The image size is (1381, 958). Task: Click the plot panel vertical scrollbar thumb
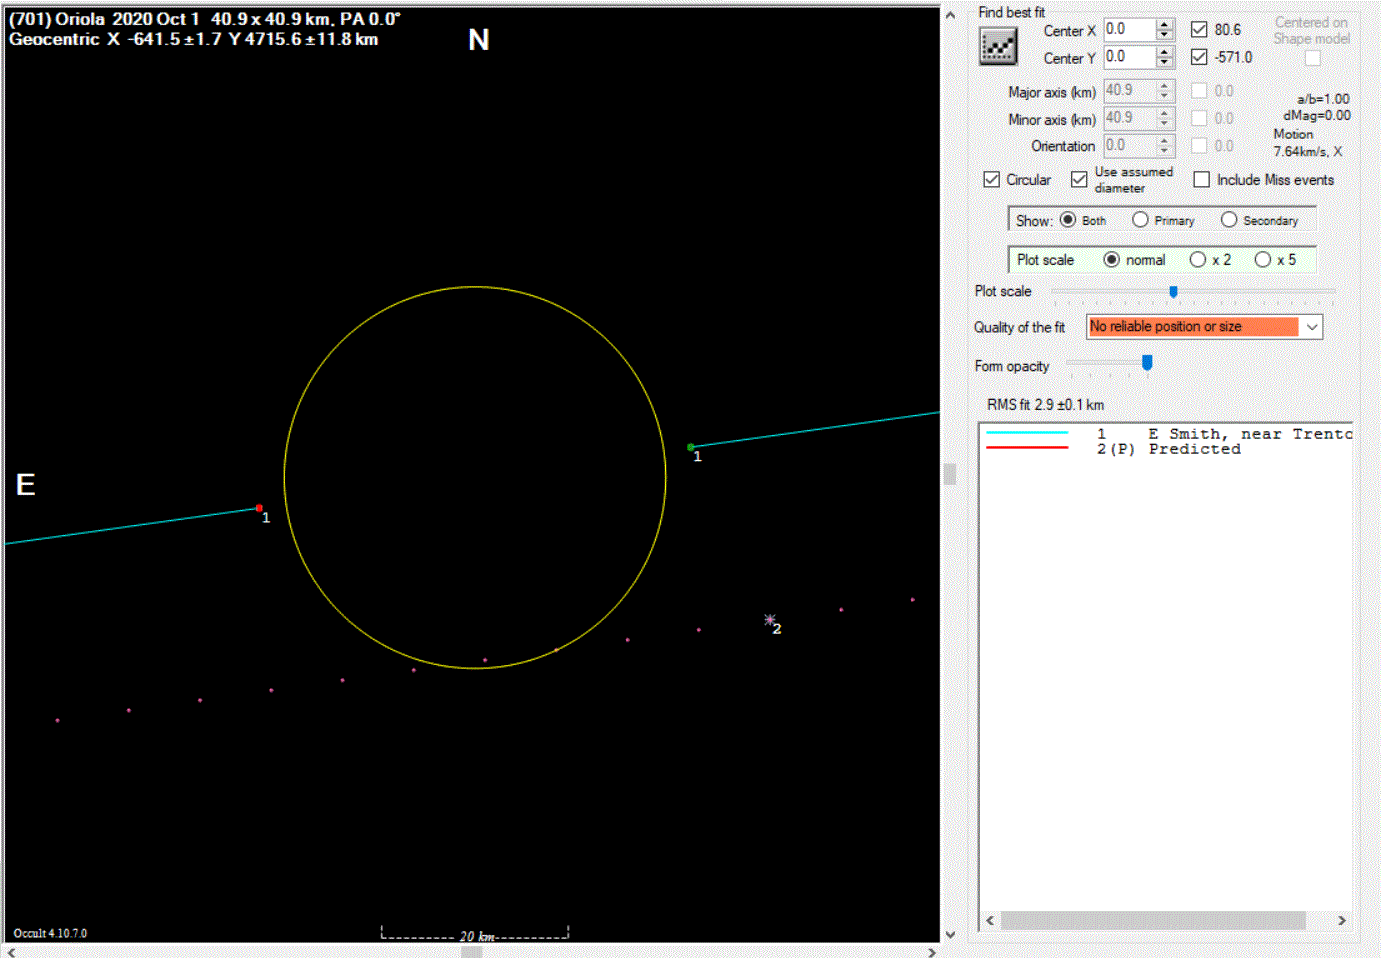tap(950, 474)
